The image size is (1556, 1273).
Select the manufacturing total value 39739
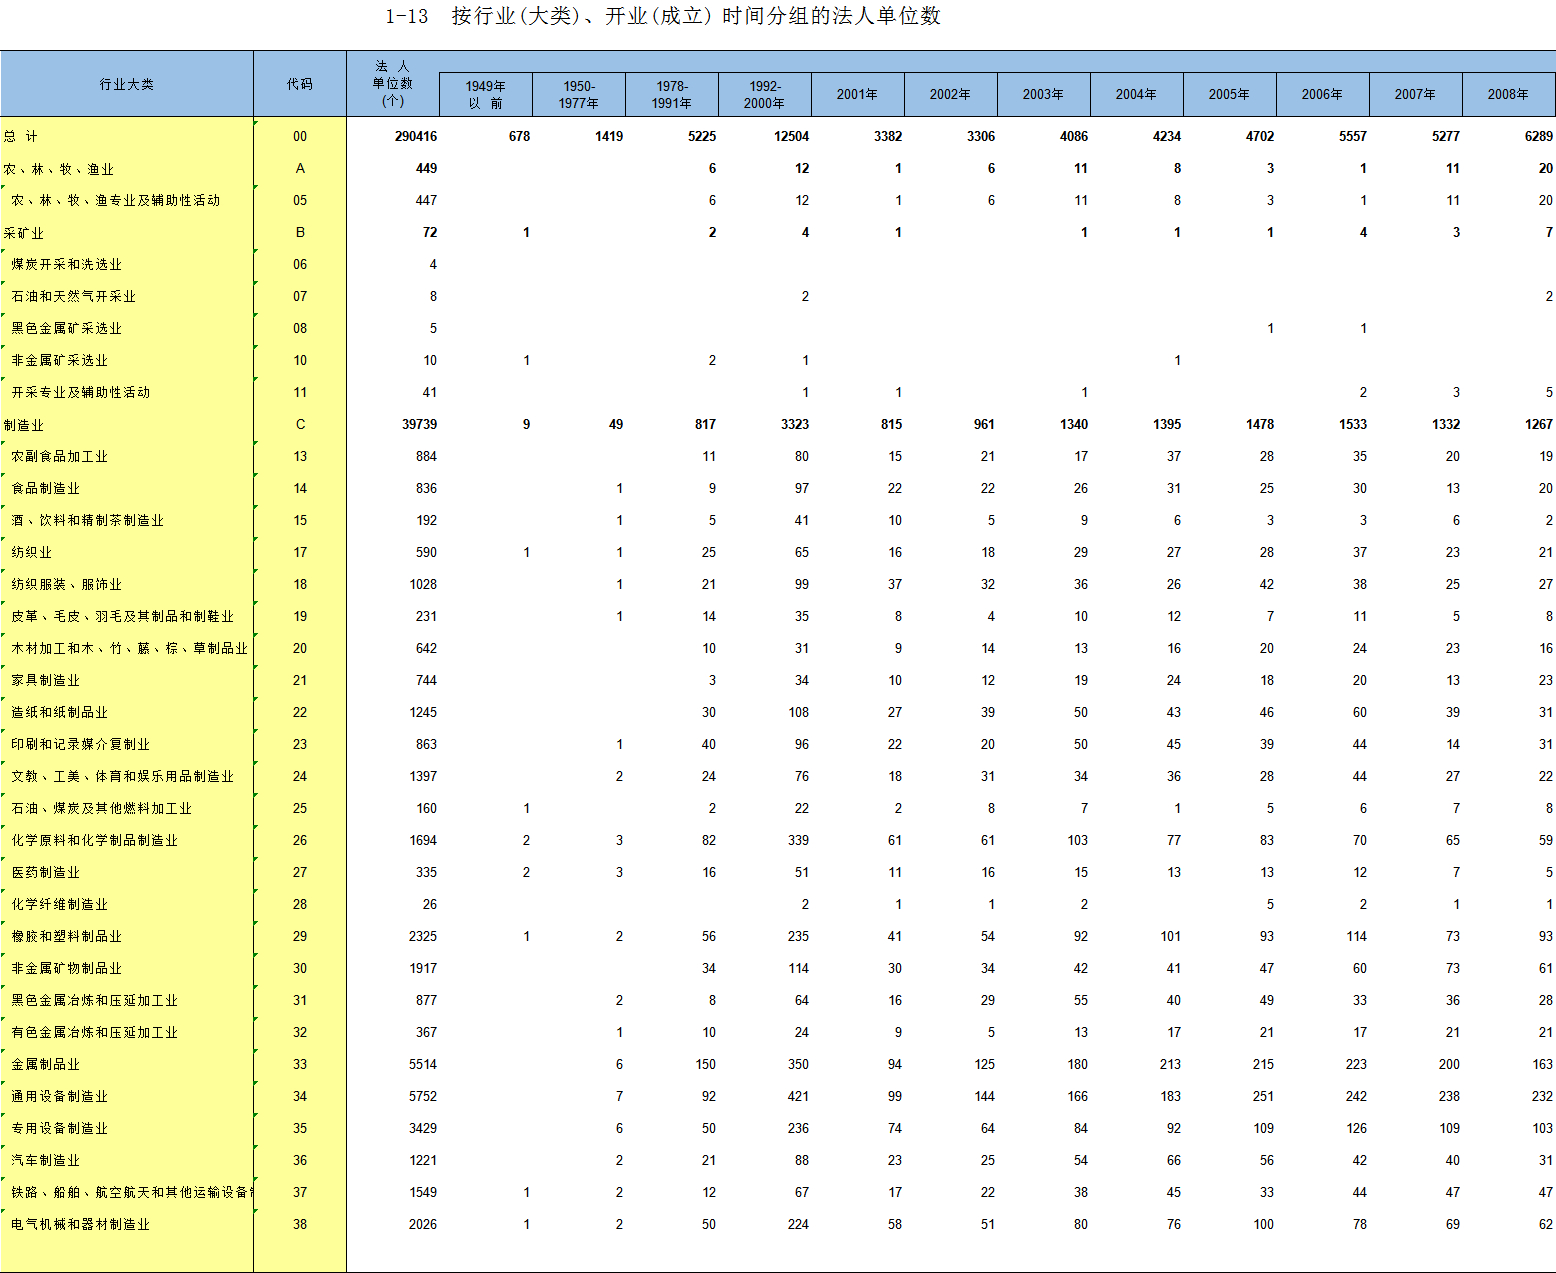click(420, 425)
